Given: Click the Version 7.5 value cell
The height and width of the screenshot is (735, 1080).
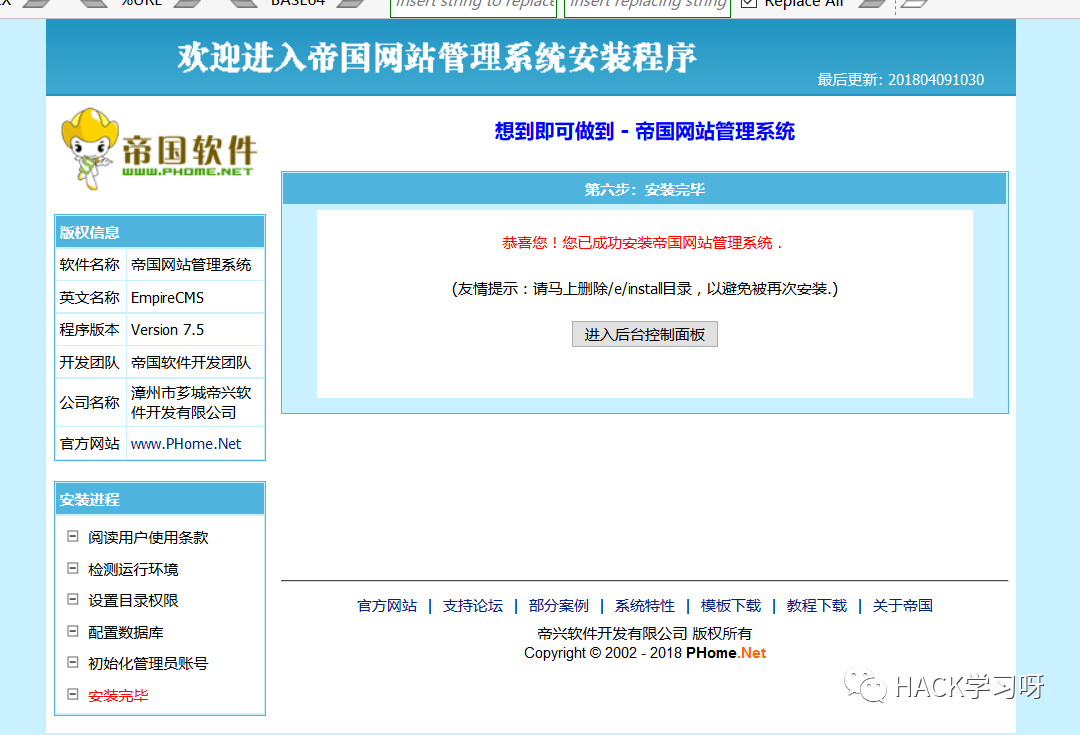Looking at the screenshot, I should 196,329.
